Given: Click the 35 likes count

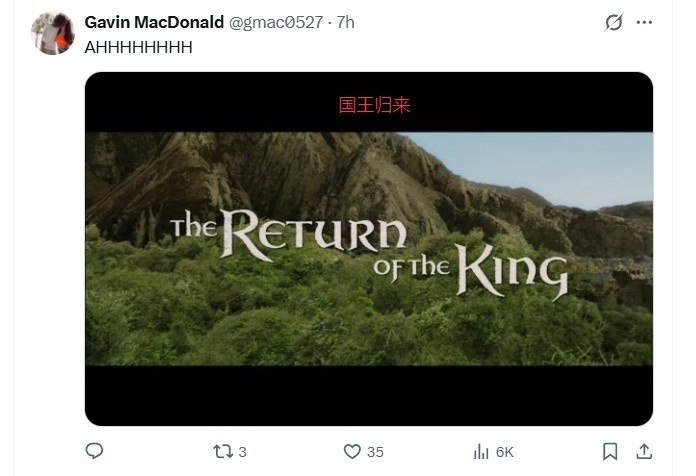Looking at the screenshot, I should click(375, 452).
